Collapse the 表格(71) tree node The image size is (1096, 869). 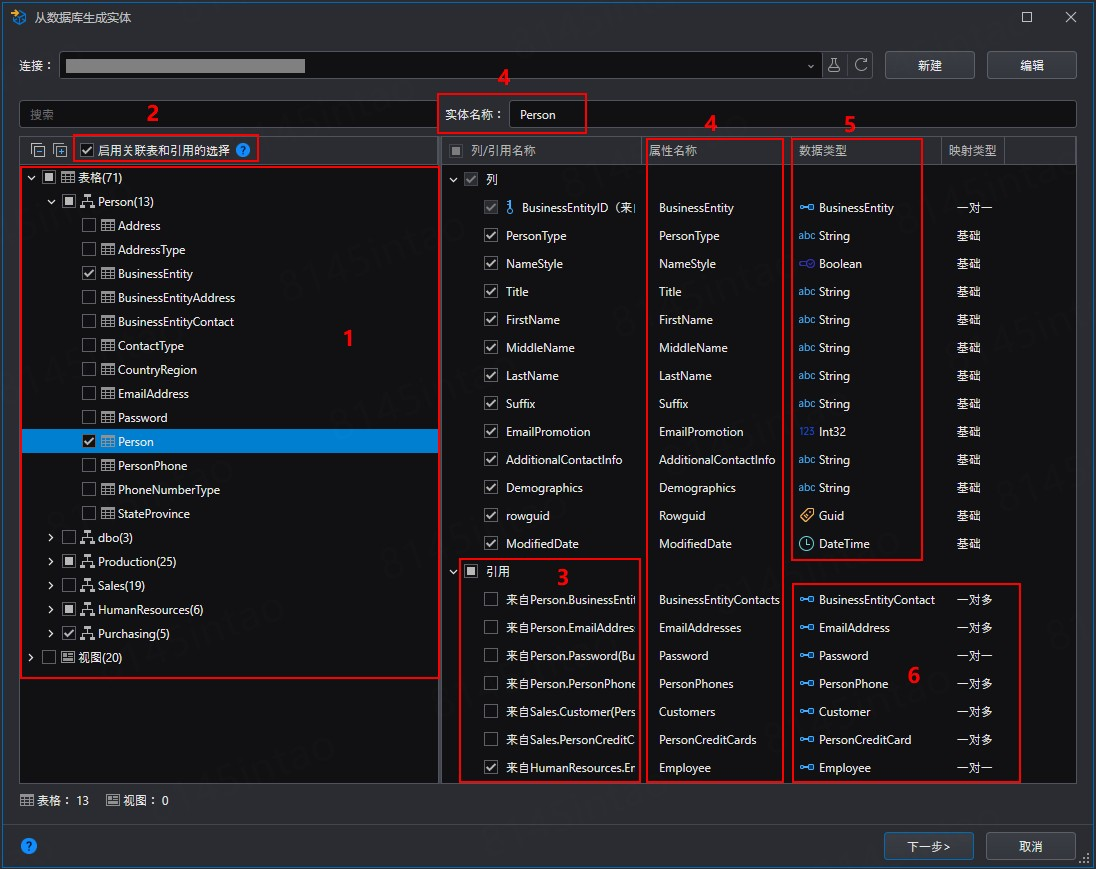tap(31, 178)
